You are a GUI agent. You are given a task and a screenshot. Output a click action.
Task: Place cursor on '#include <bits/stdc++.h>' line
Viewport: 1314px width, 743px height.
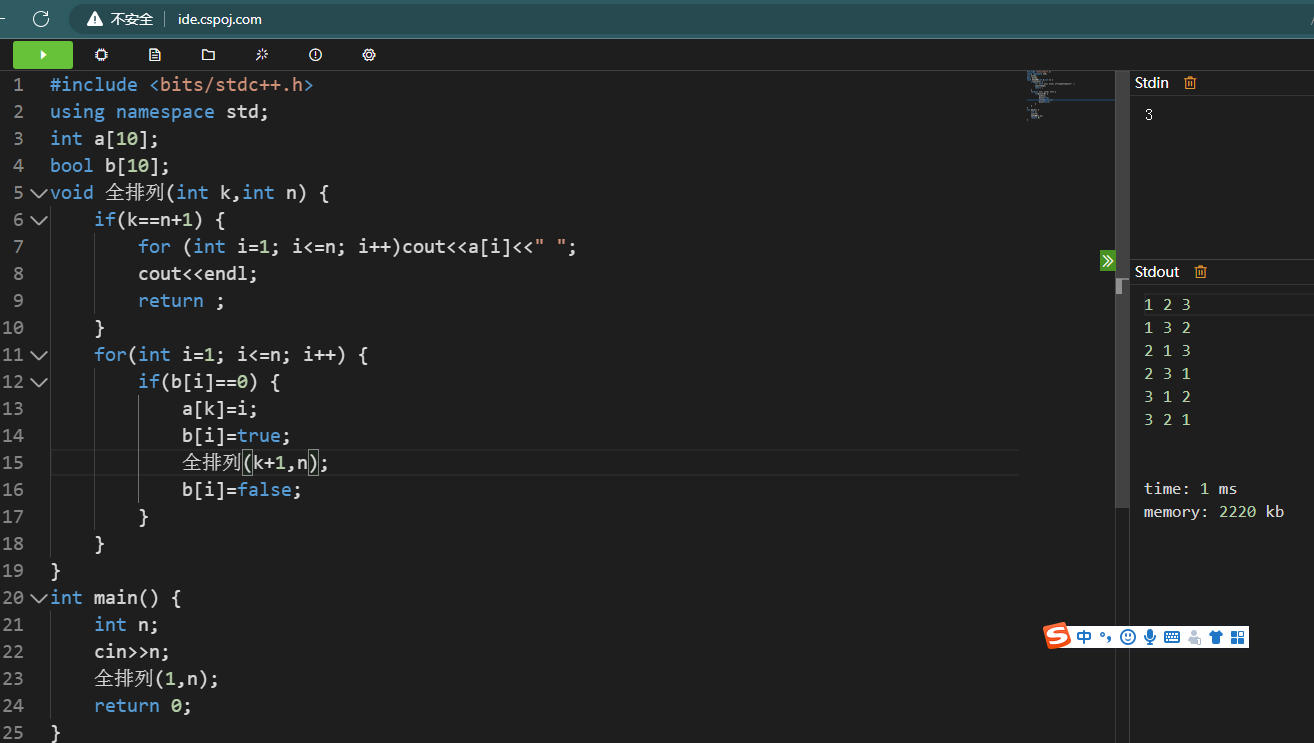(x=182, y=85)
